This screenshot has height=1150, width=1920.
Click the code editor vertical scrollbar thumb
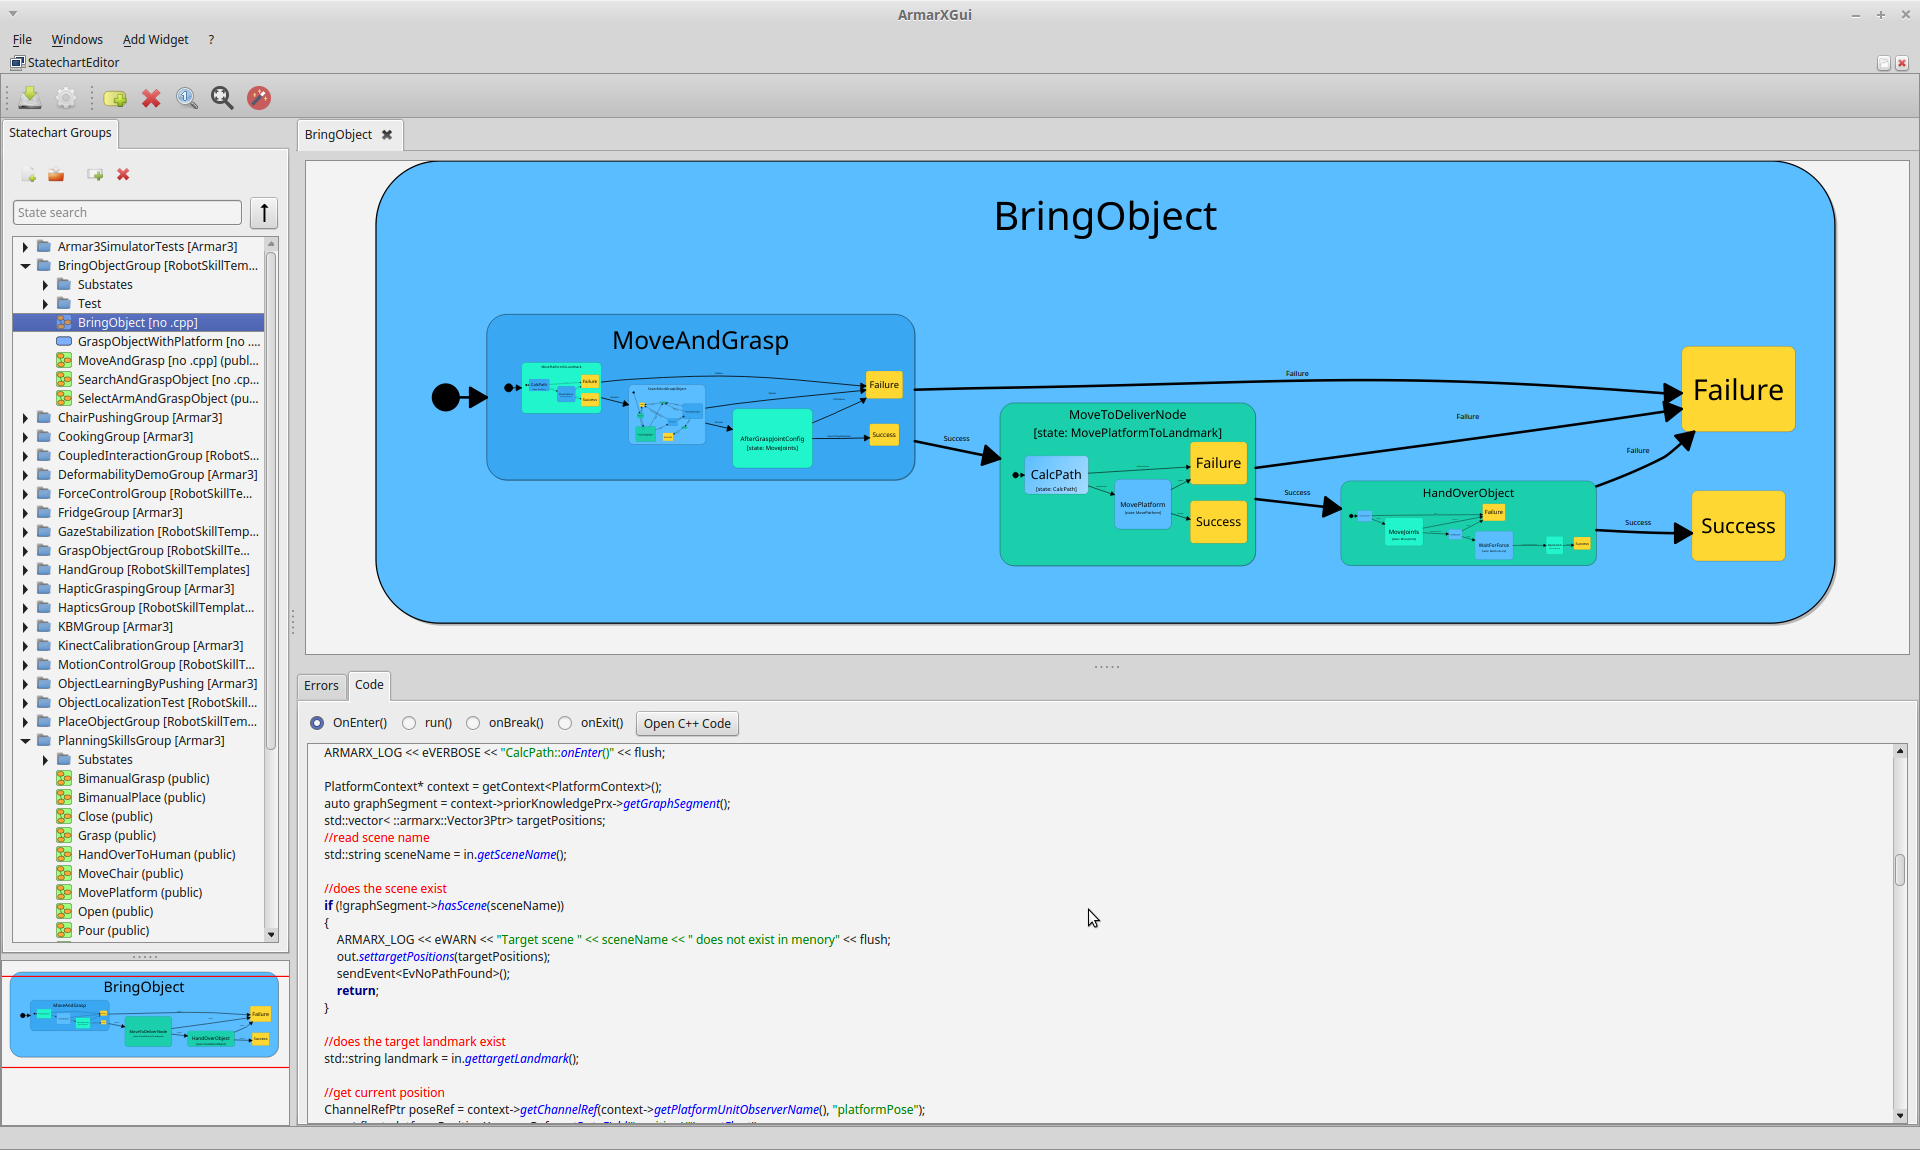[1900, 870]
